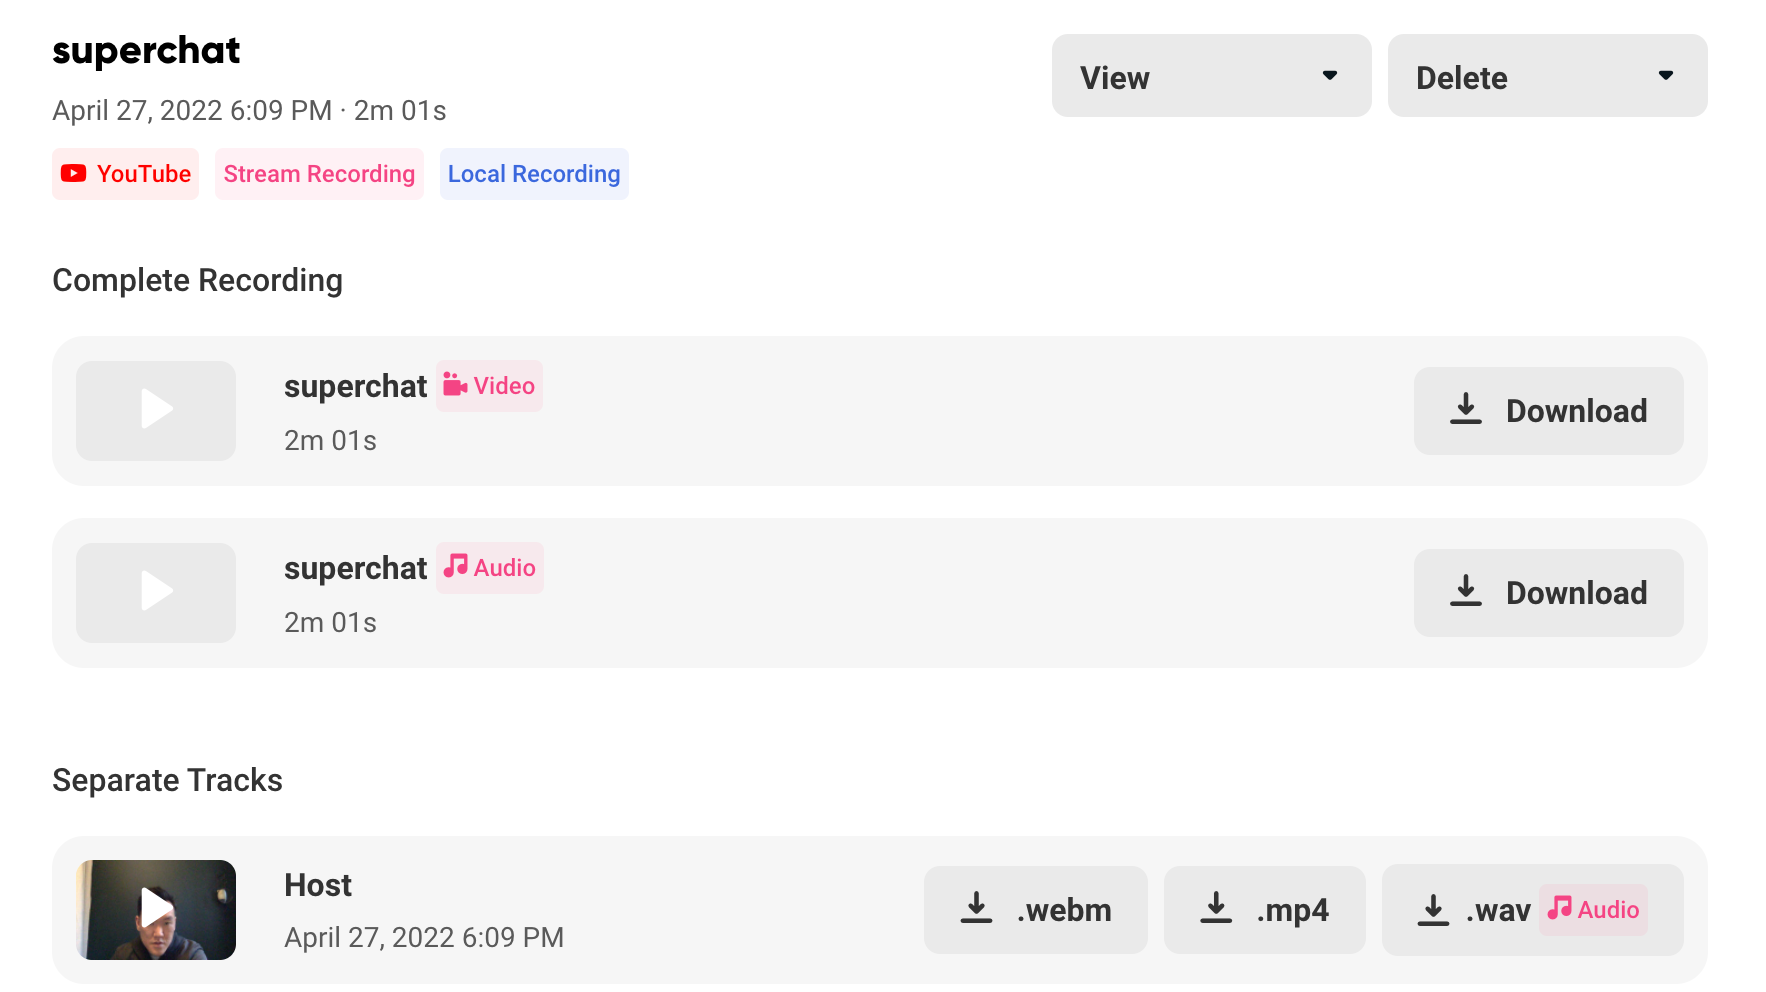Download Host track as .mp4
This screenshot has width=1766, height=992.
(x=1264, y=910)
